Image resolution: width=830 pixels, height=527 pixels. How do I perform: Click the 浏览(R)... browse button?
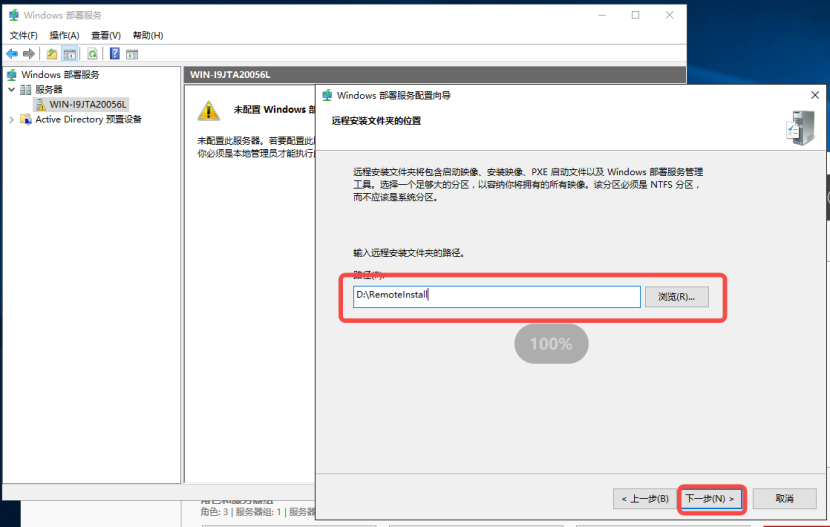tap(676, 297)
